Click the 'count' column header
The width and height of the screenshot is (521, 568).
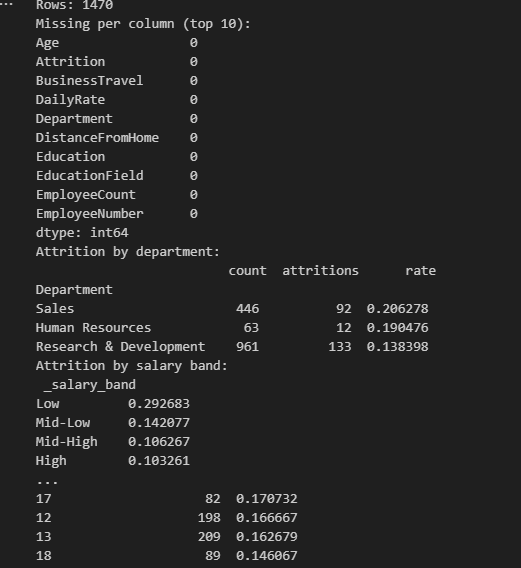coord(247,271)
